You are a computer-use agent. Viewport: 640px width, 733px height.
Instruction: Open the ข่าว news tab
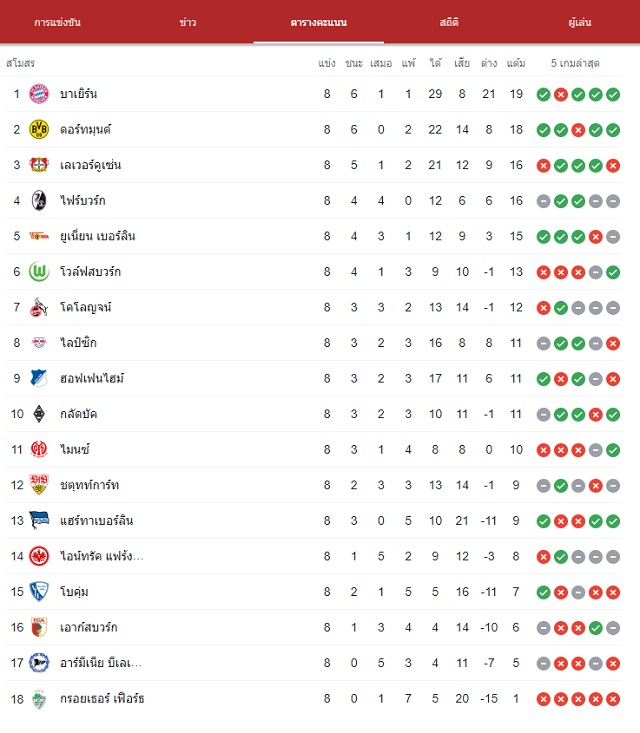point(188,22)
